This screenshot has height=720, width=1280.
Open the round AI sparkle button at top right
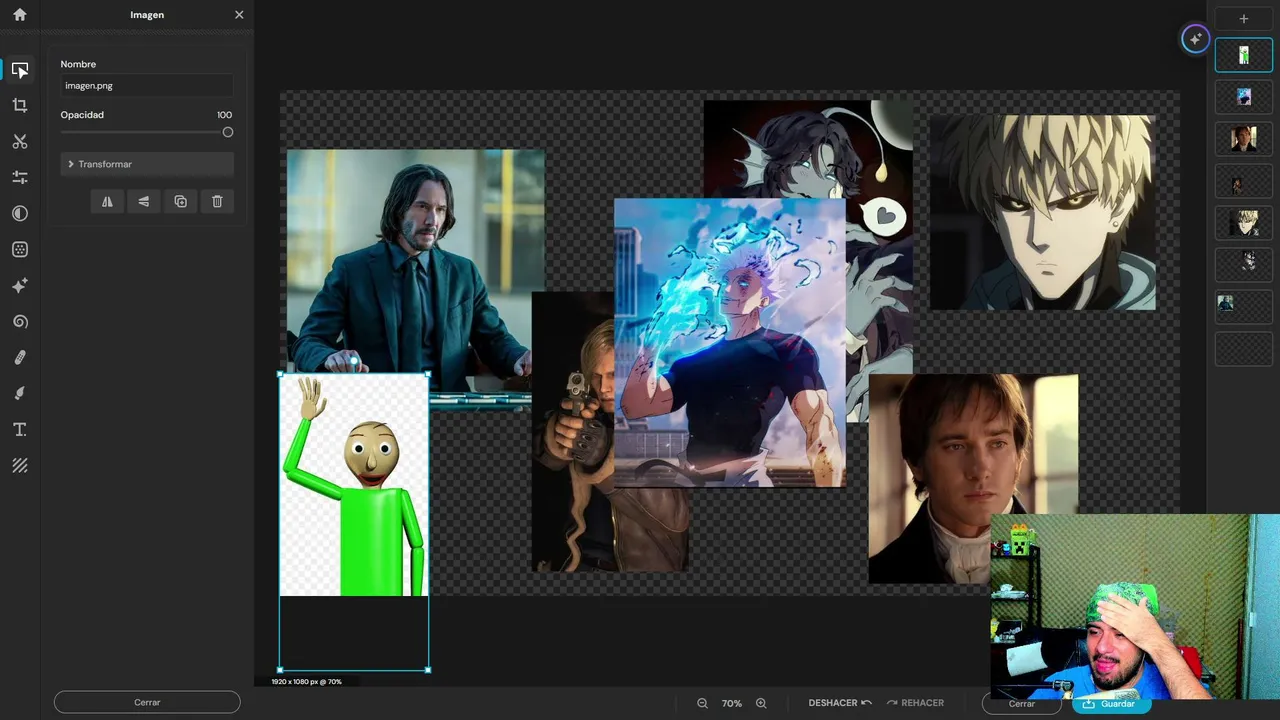tap(1195, 39)
